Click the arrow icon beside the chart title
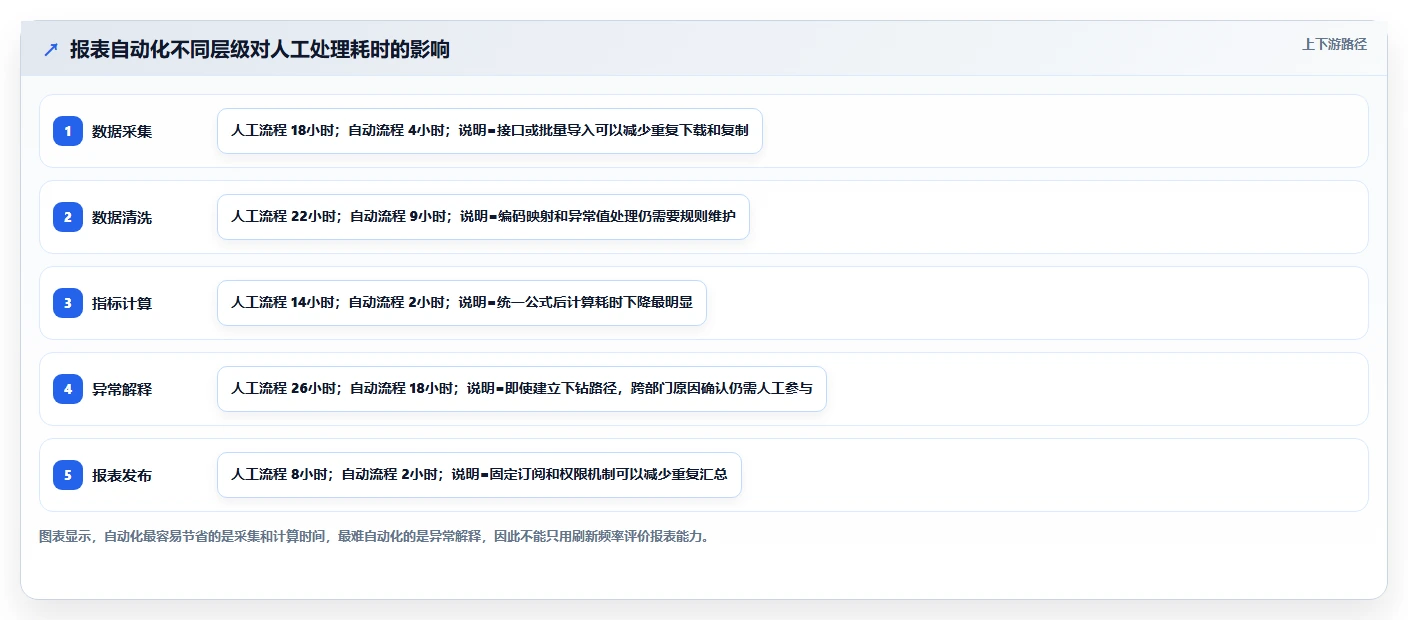 click(51, 50)
